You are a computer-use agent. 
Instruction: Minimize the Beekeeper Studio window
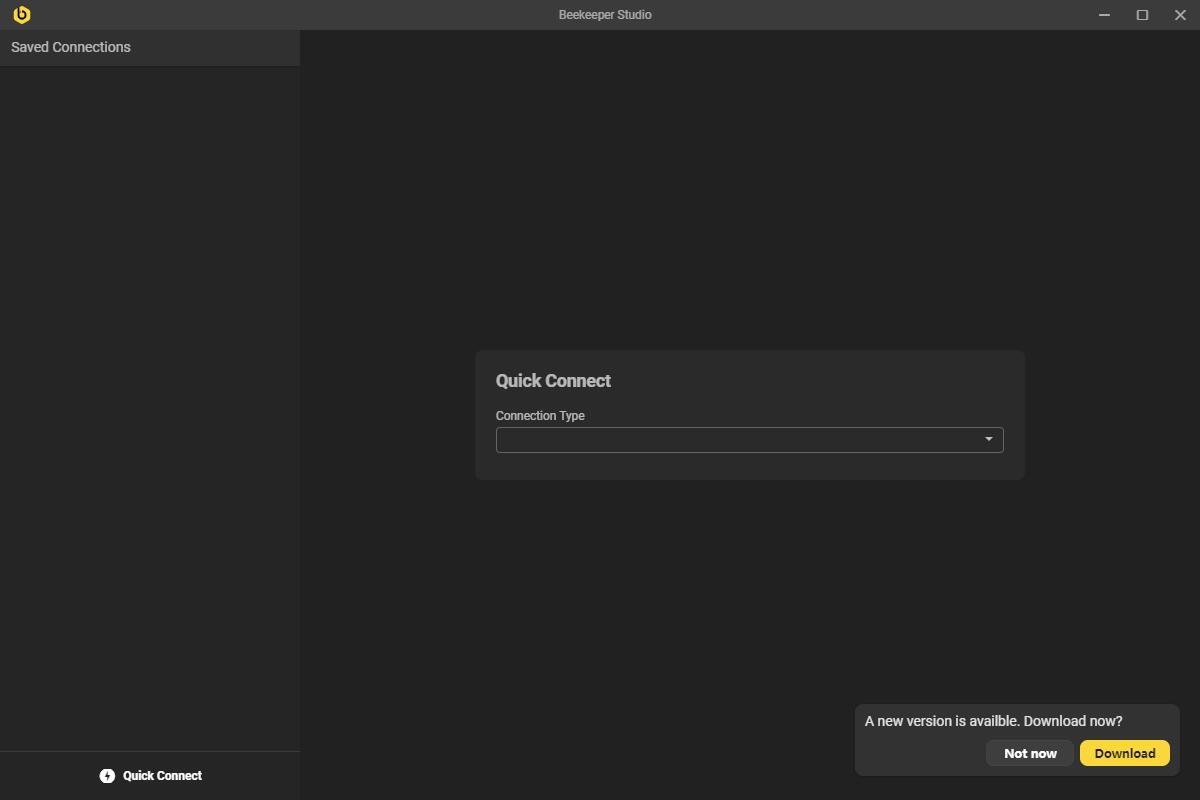click(x=1105, y=15)
